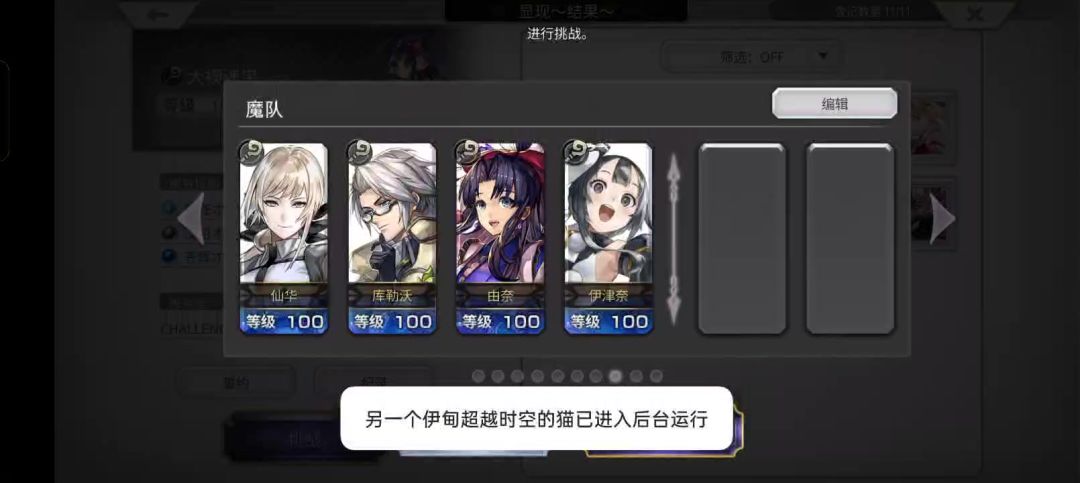
Task: Select the 伊津奈 character card
Action: pos(608,238)
